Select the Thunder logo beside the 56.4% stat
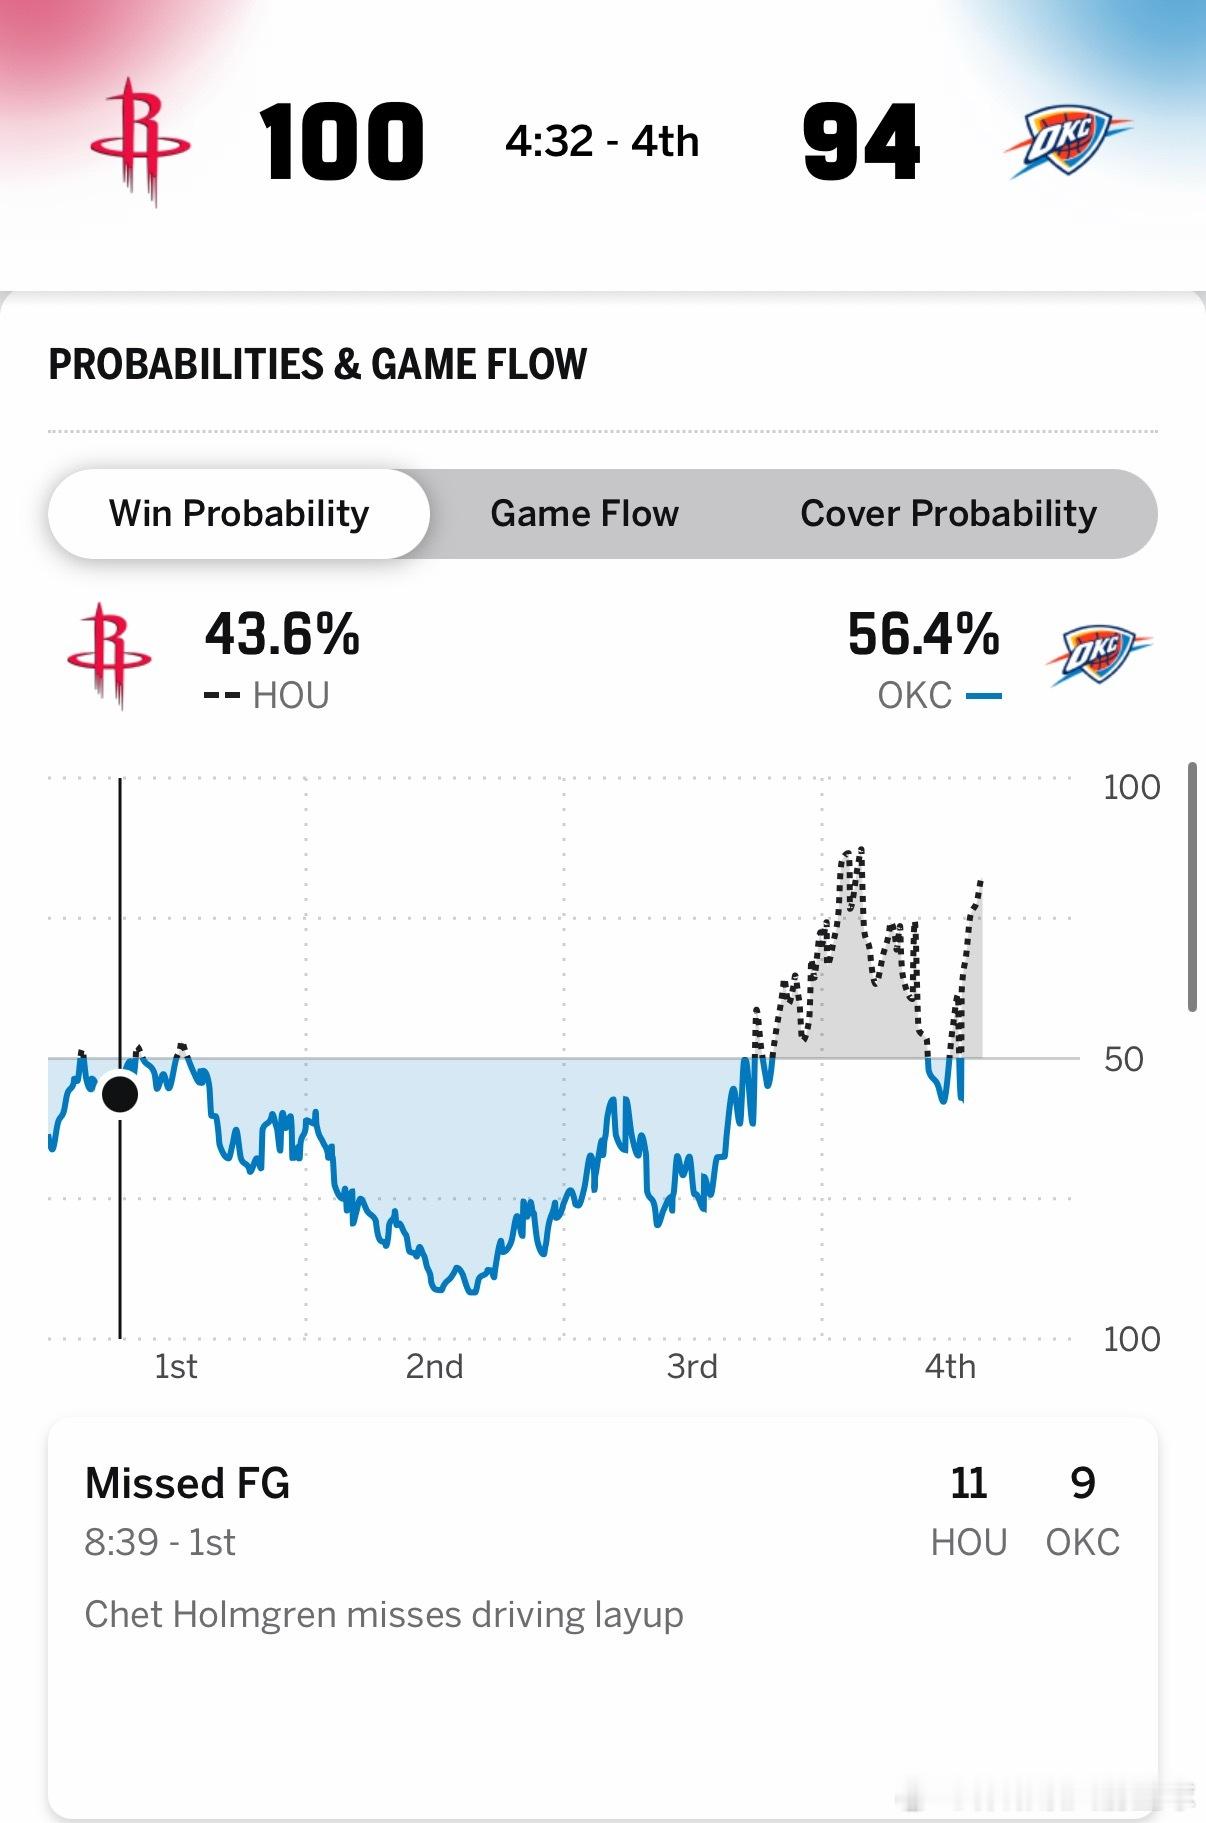Image resolution: width=1206 pixels, height=1823 pixels. pyautogui.click(x=1096, y=655)
